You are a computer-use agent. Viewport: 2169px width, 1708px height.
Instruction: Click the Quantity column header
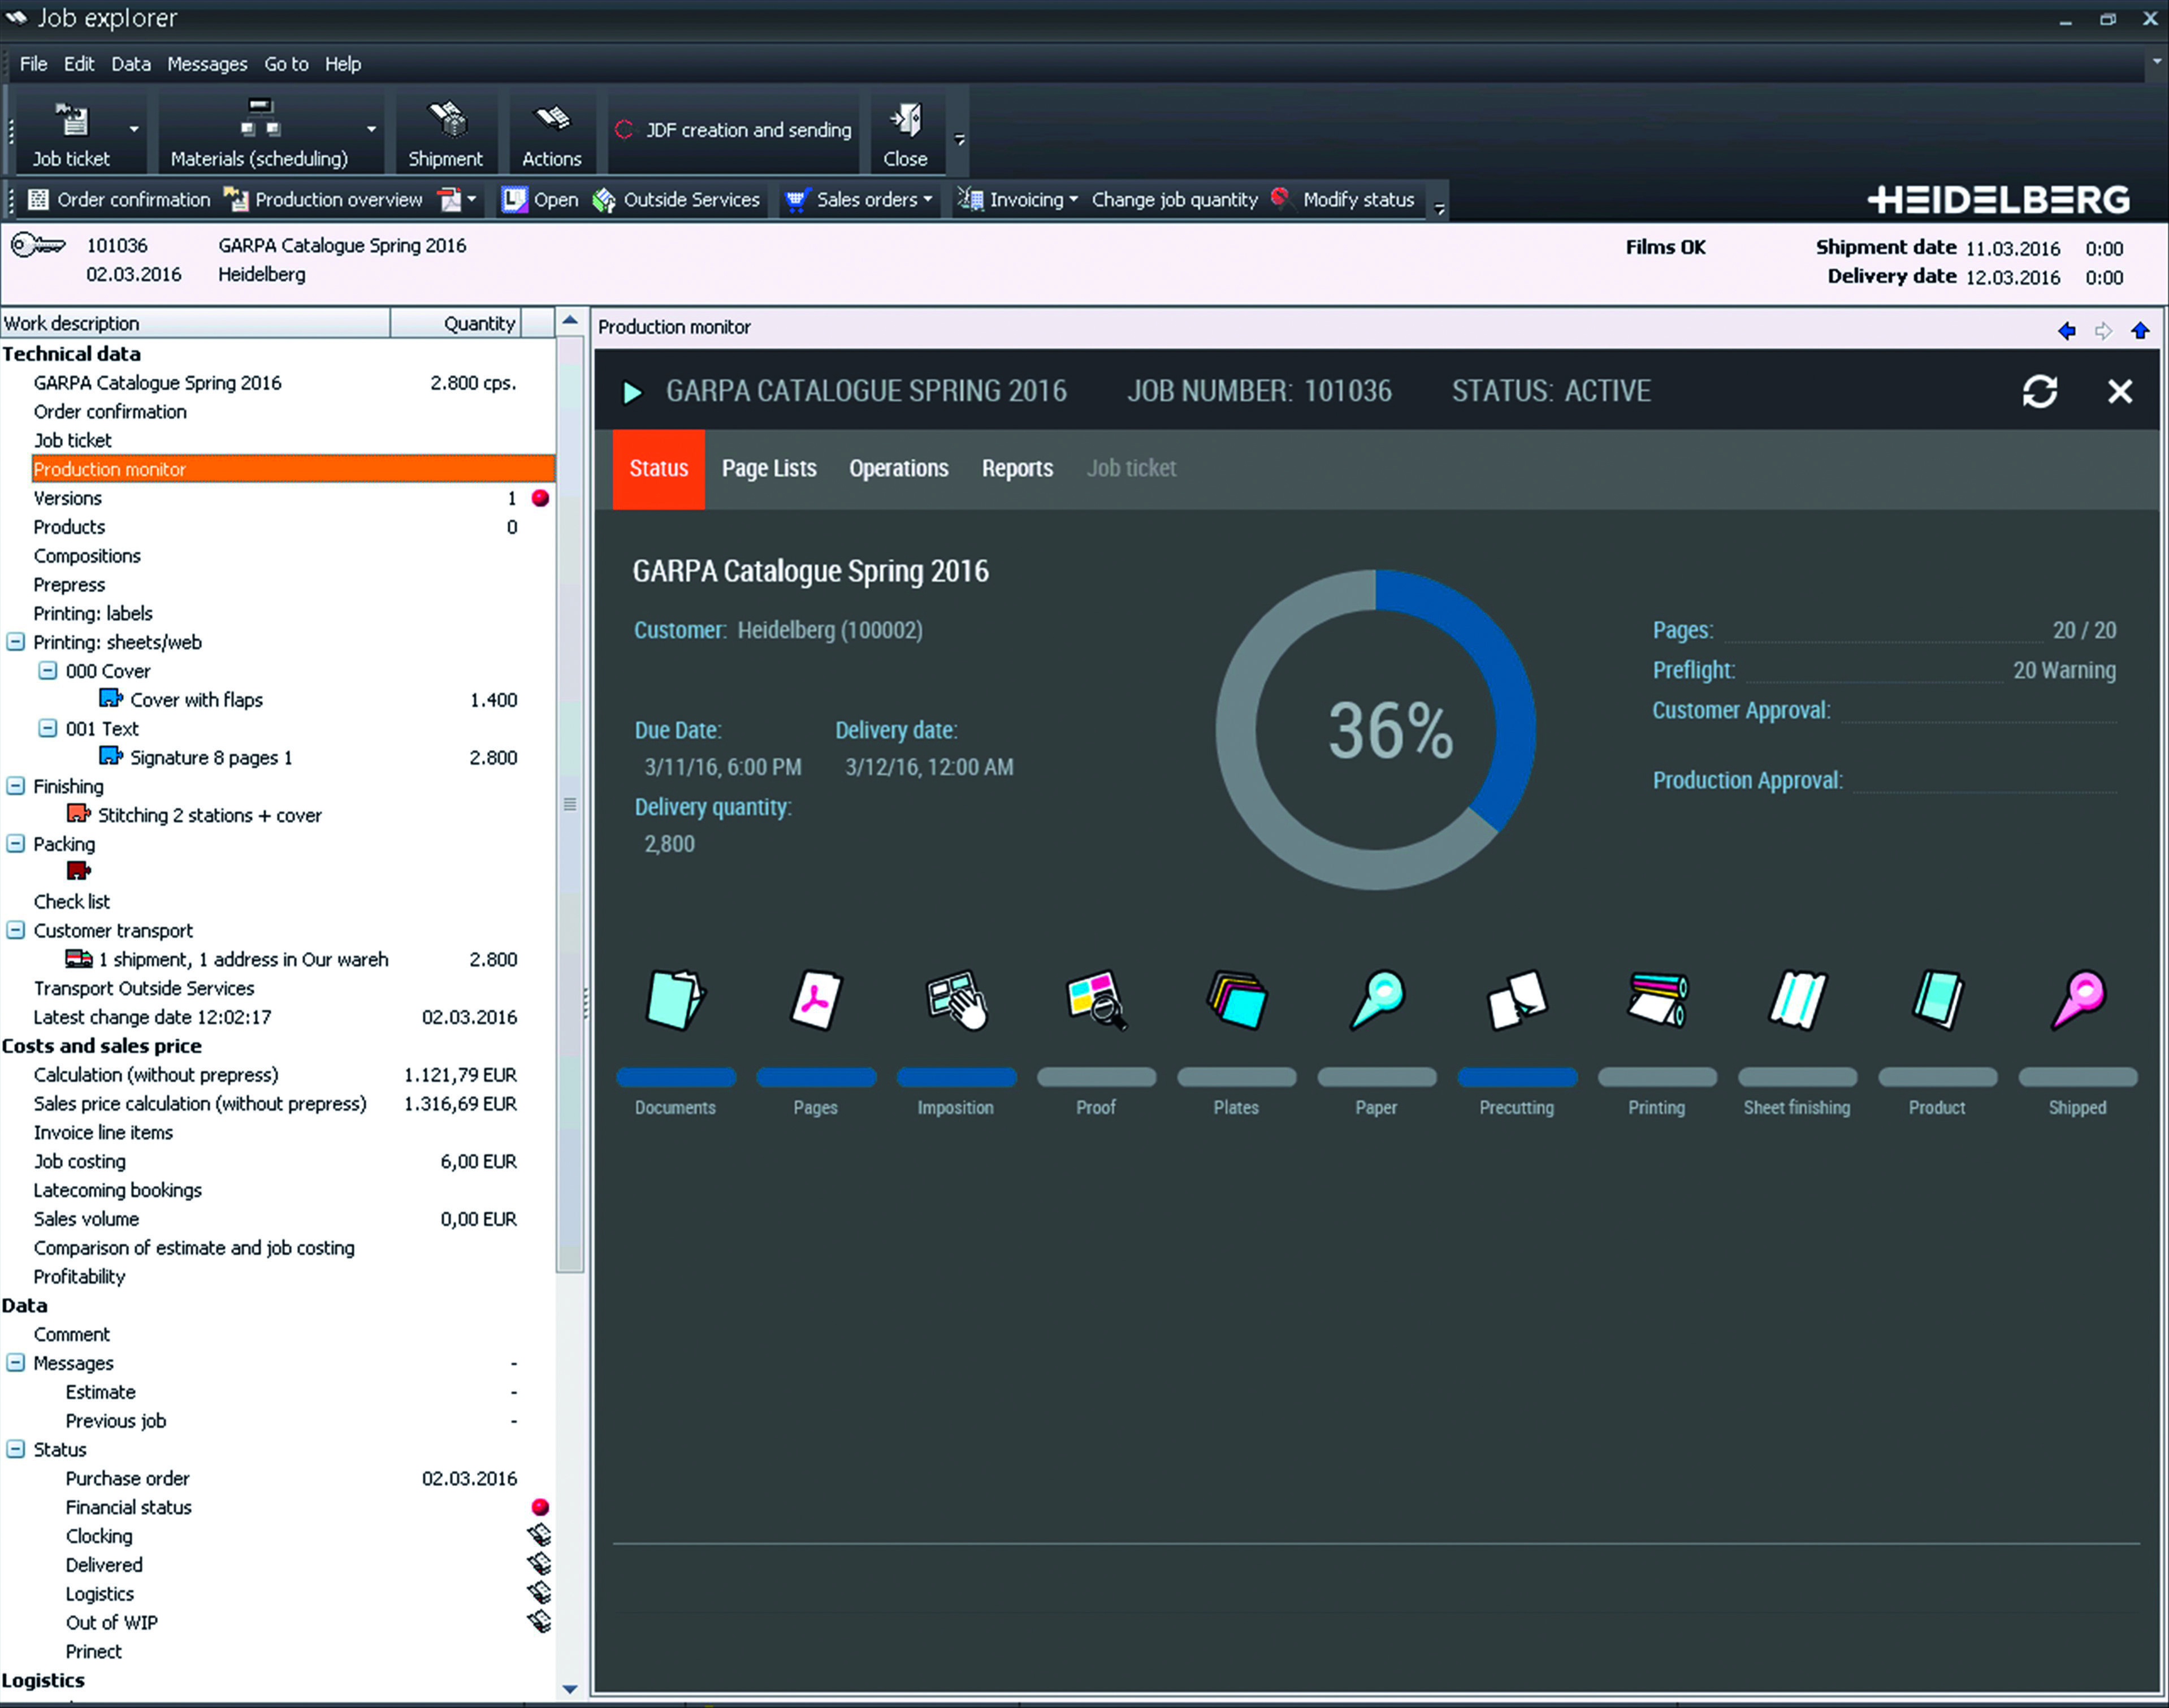(456, 323)
